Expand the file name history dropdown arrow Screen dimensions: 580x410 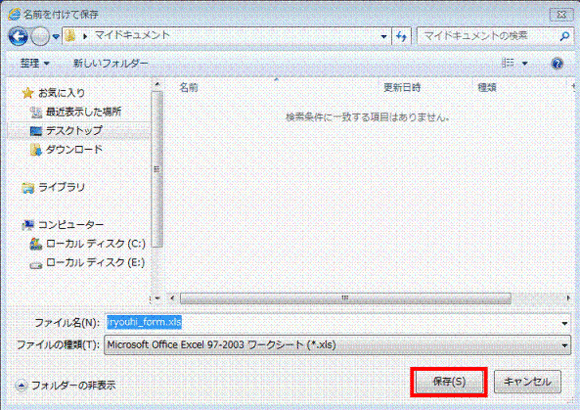(x=564, y=323)
